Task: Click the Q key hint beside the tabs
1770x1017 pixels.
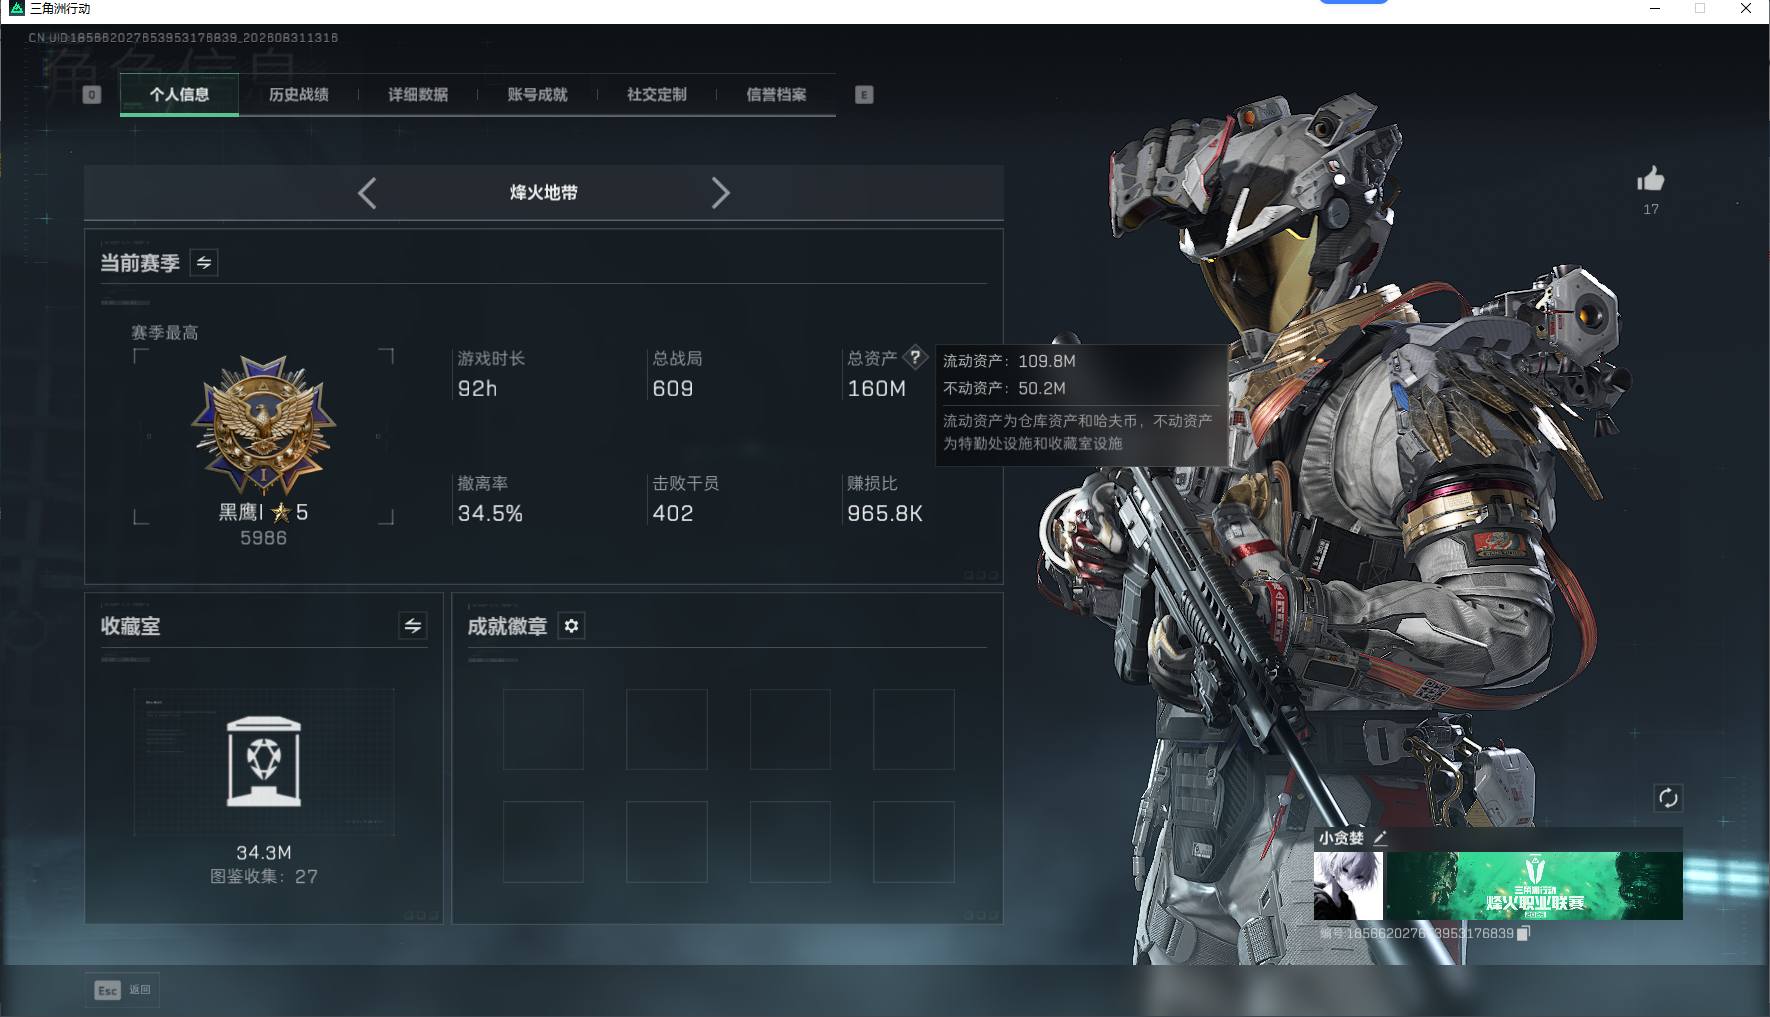Action: pos(92,95)
